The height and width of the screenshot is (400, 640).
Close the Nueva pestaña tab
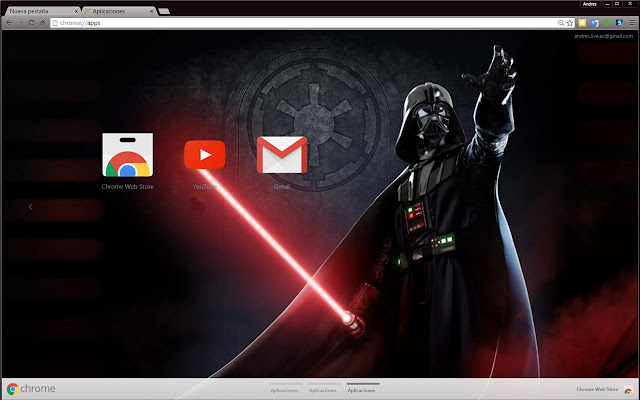(76, 11)
